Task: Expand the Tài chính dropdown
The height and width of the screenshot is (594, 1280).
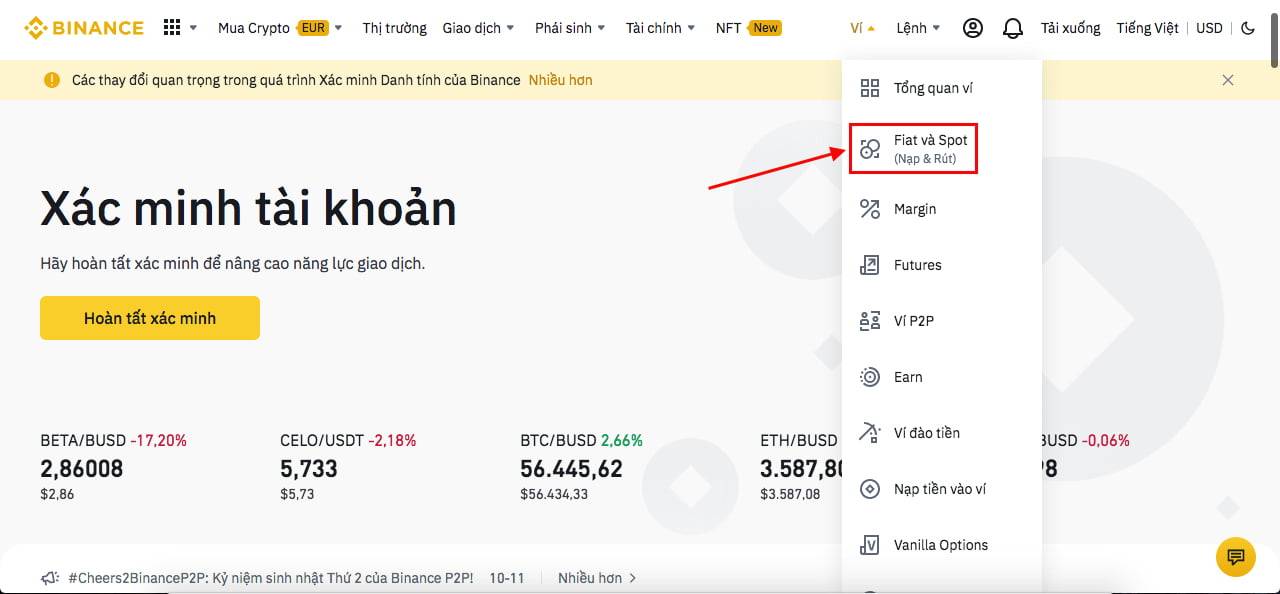Action: pos(660,28)
